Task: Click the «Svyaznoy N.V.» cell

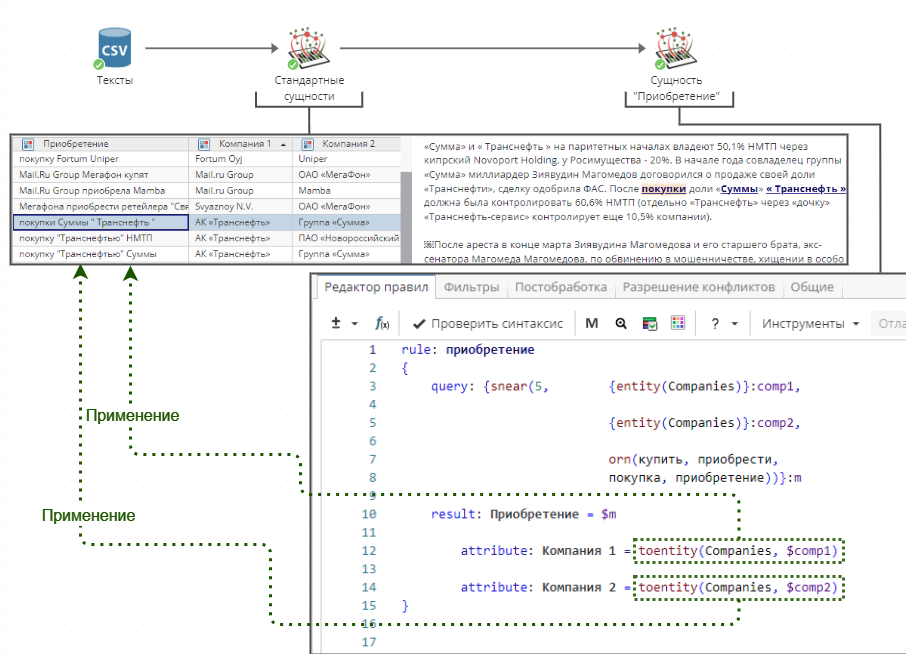Action: pos(240,206)
